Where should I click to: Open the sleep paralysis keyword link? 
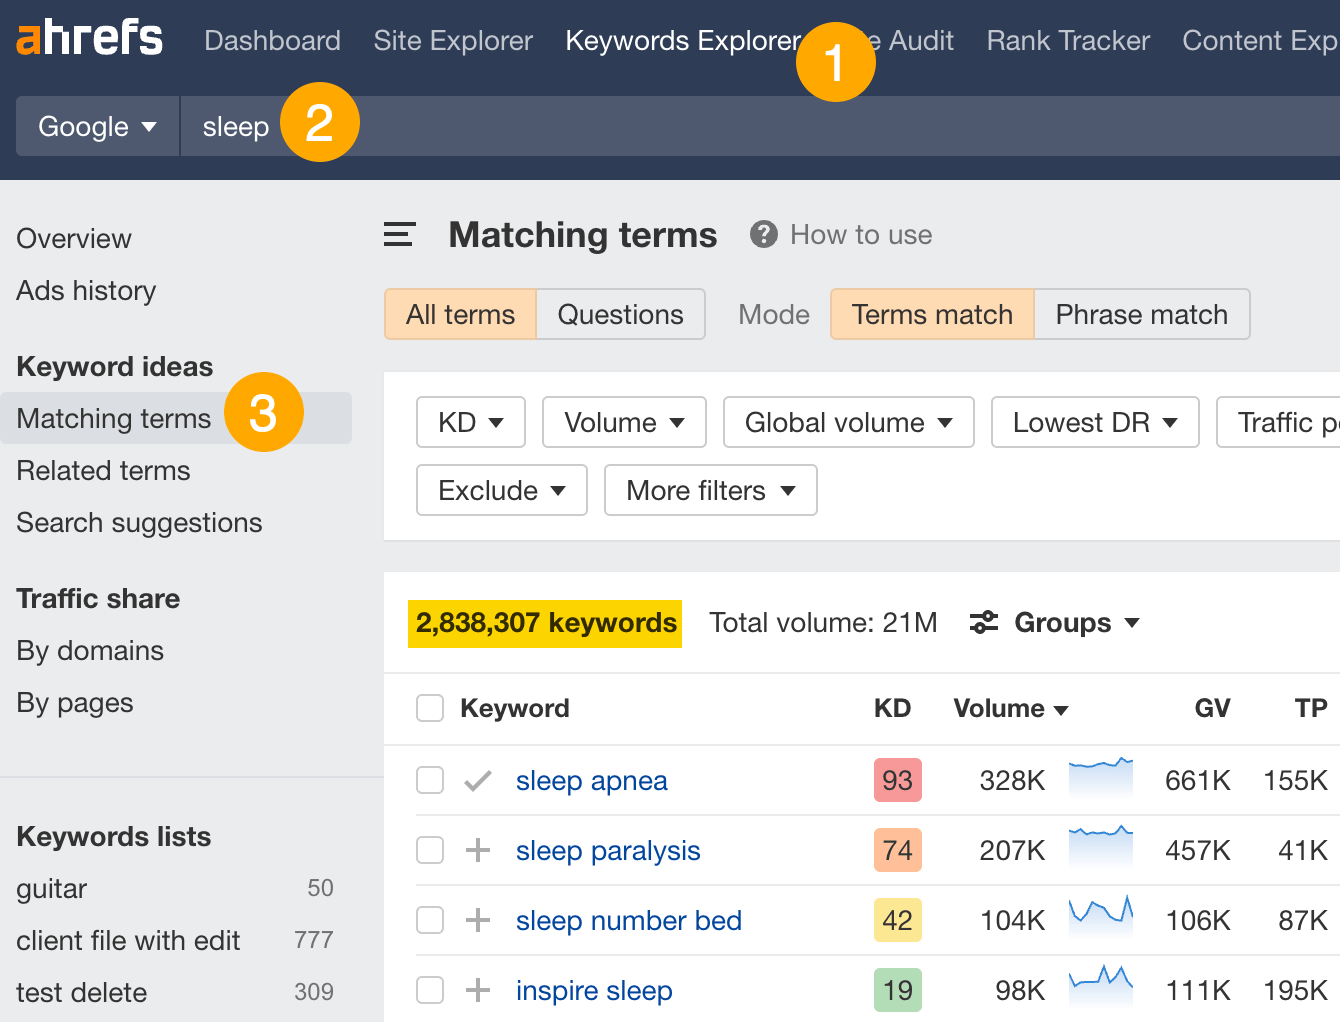[x=607, y=850]
